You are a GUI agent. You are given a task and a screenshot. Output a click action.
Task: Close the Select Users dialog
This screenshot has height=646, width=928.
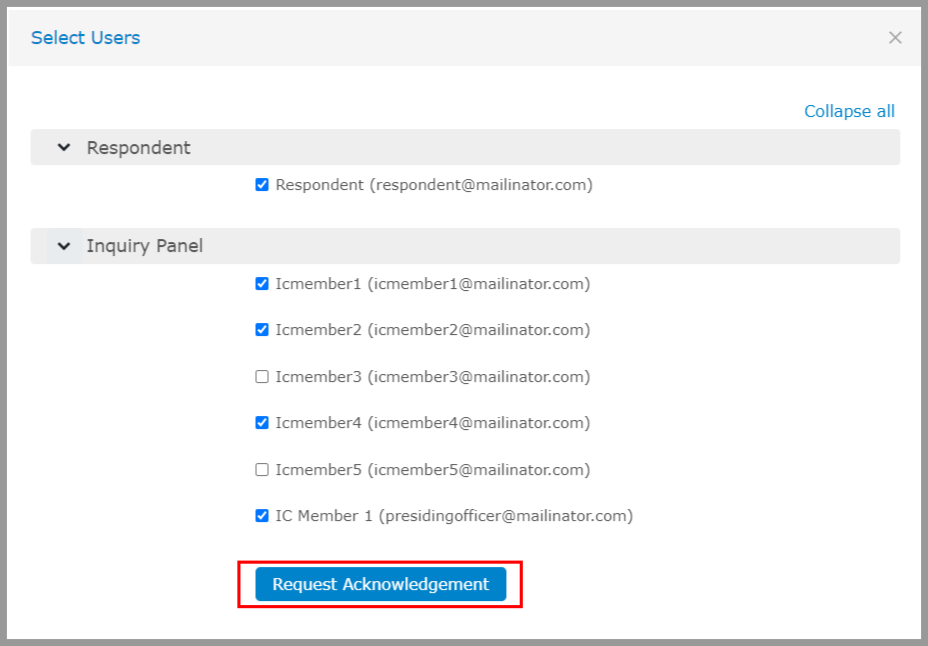pos(895,38)
